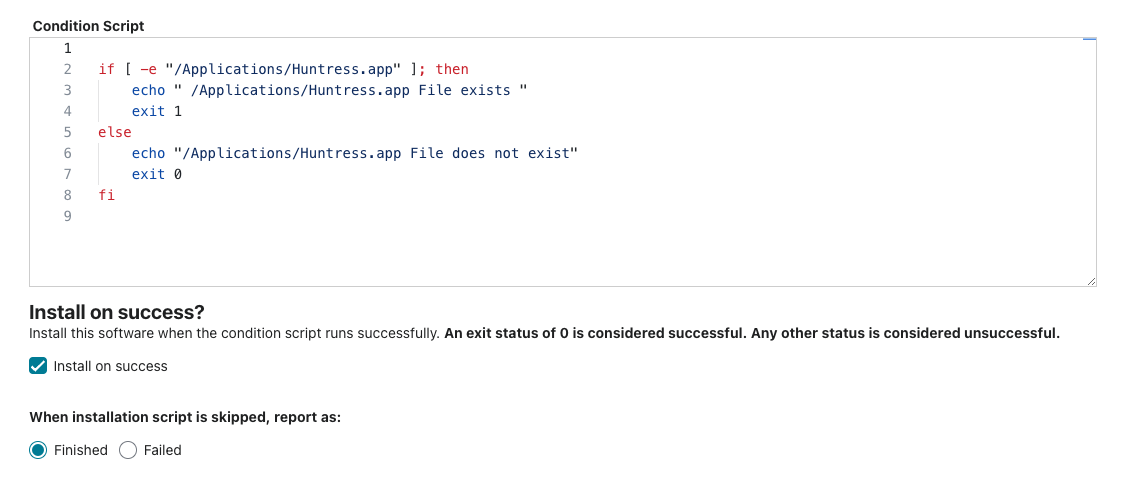Choose the Failed radio button

point(128,450)
